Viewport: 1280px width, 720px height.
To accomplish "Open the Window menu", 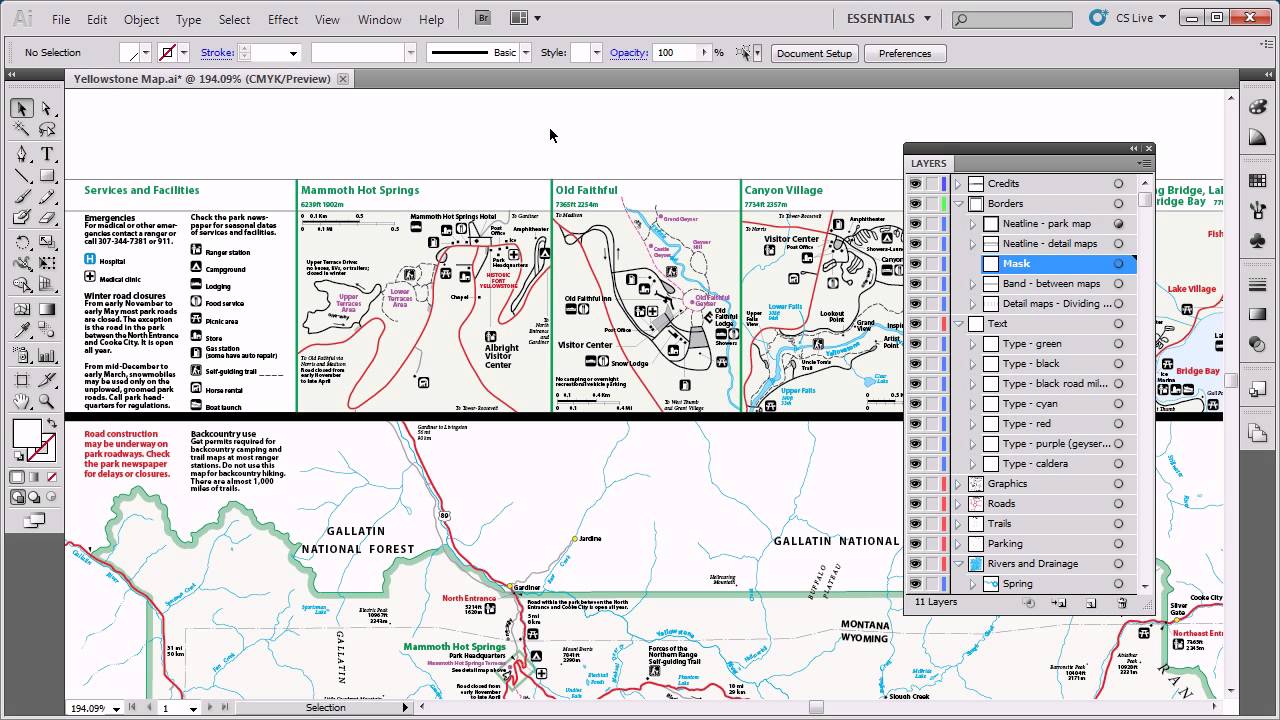I will pos(380,19).
